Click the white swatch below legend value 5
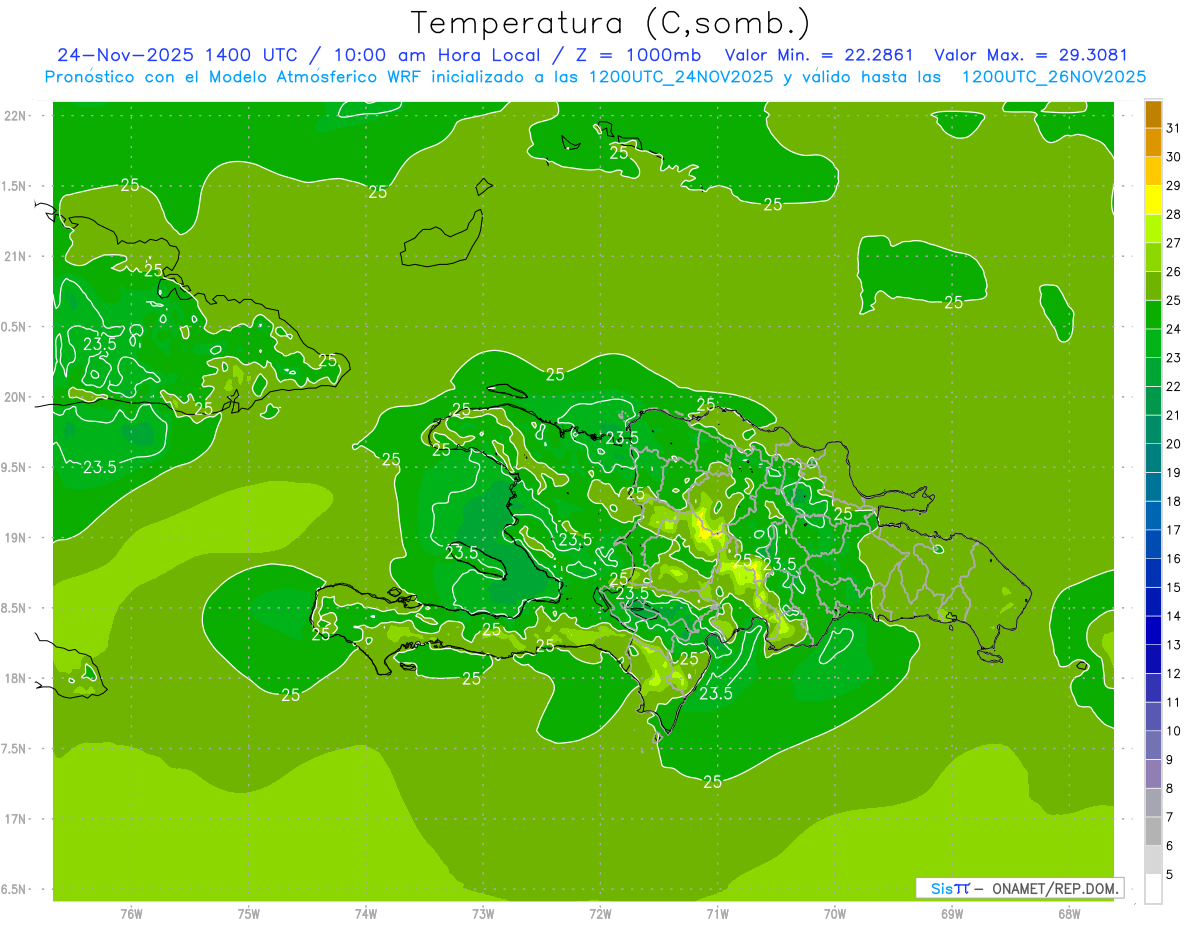Viewport: 1200px width, 927px height. (x=1153, y=889)
